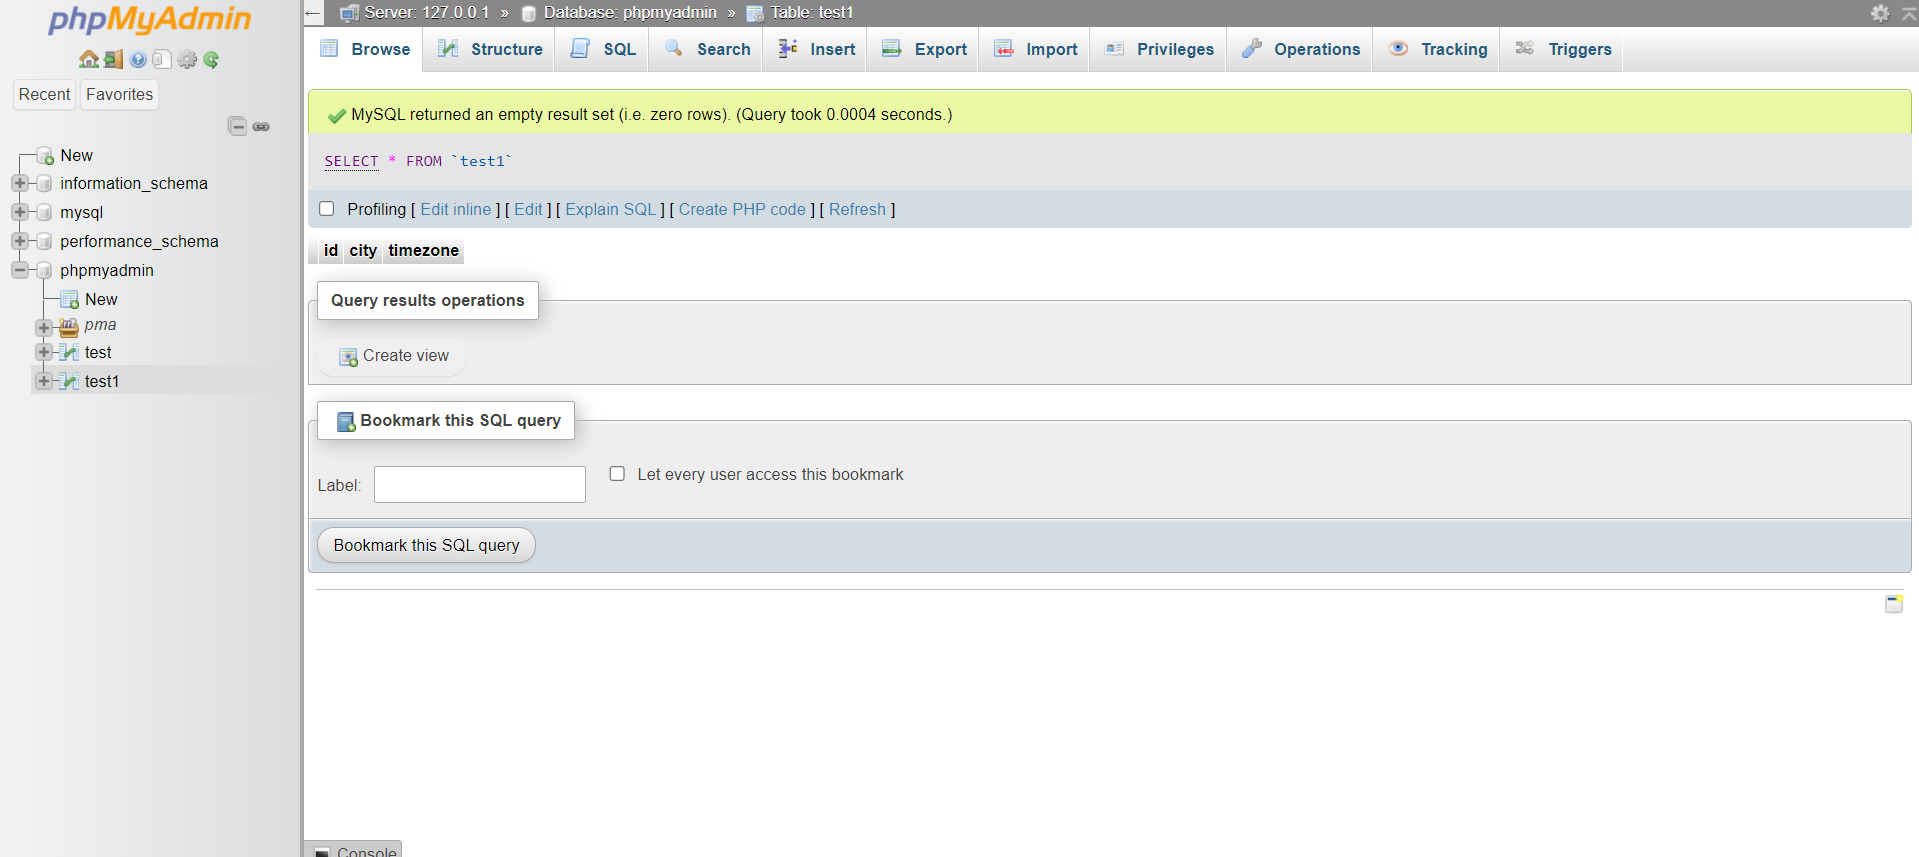Screen dimensions: 1919x857
Task: Click Explain SQL link
Action: point(610,209)
